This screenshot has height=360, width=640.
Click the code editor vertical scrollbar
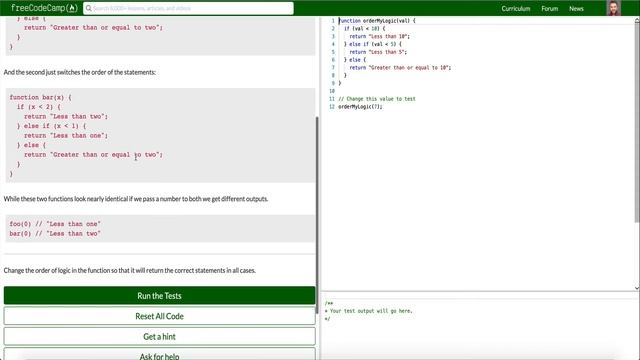[x=637, y=122]
